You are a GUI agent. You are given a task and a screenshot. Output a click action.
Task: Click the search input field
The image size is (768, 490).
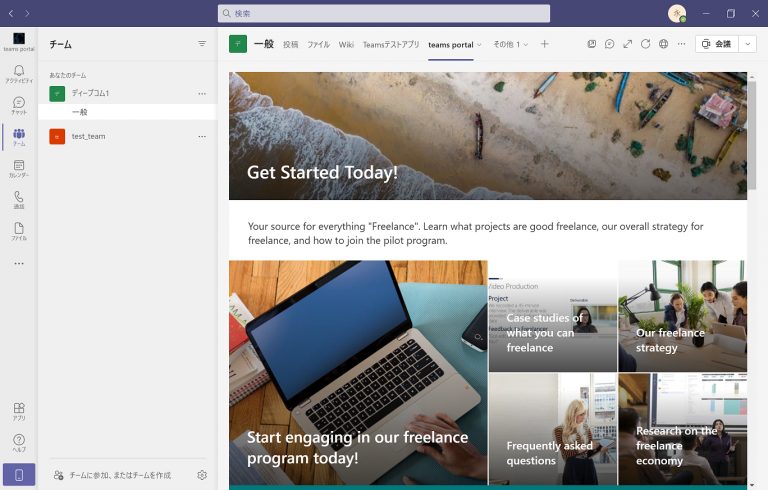(x=384, y=13)
